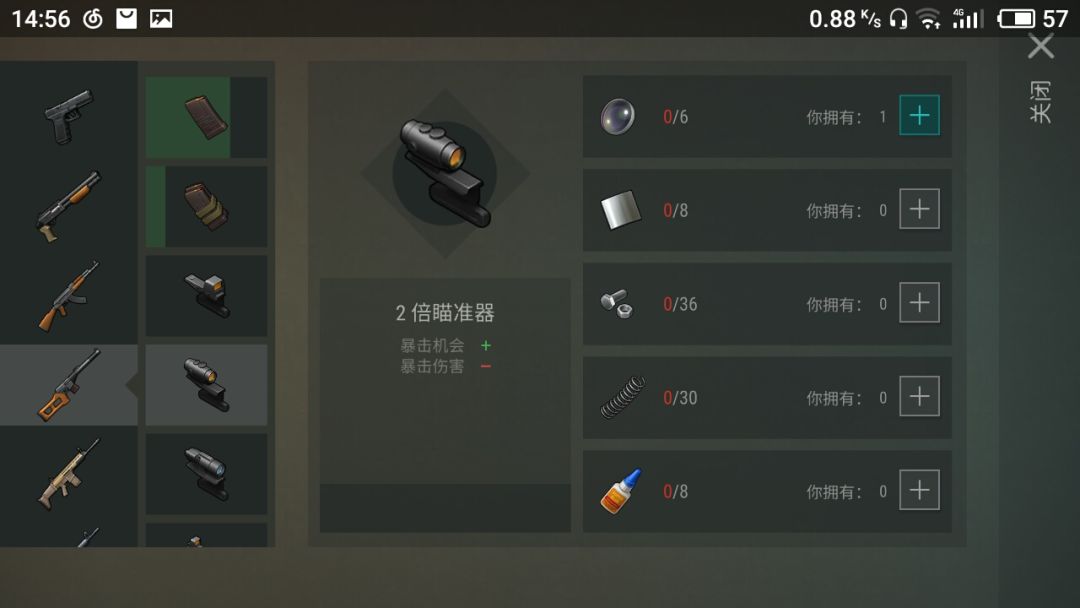Add bolts material 0/36 plus button
Screen dimensions: 1080x608
pos(920,302)
